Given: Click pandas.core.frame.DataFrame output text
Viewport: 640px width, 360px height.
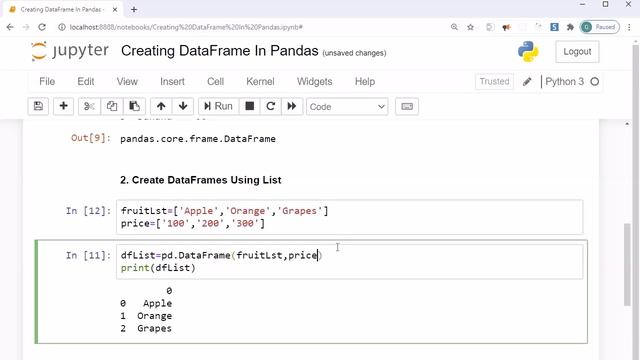Looking at the screenshot, I should coord(198,139).
